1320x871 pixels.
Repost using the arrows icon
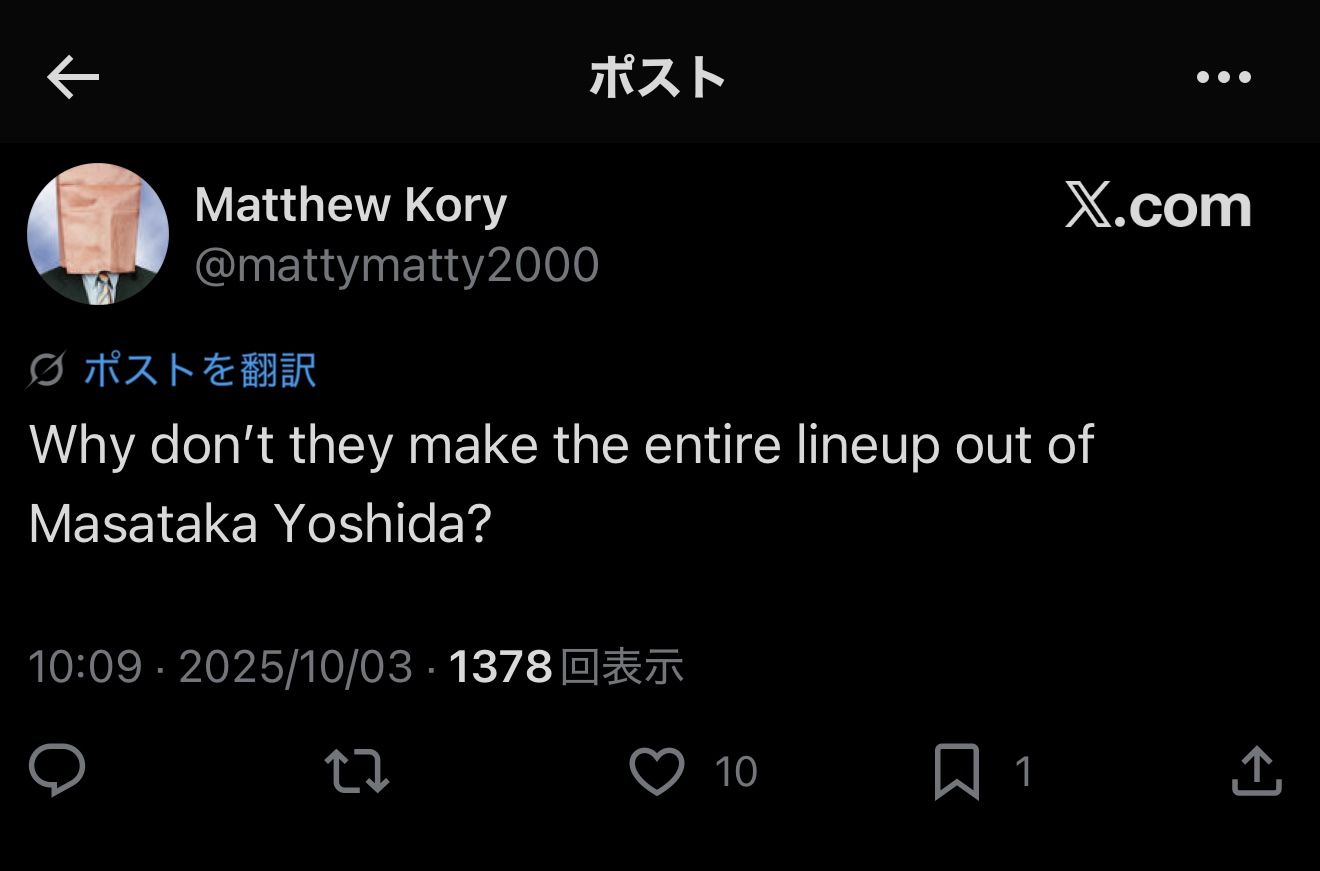[x=357, y=772]
